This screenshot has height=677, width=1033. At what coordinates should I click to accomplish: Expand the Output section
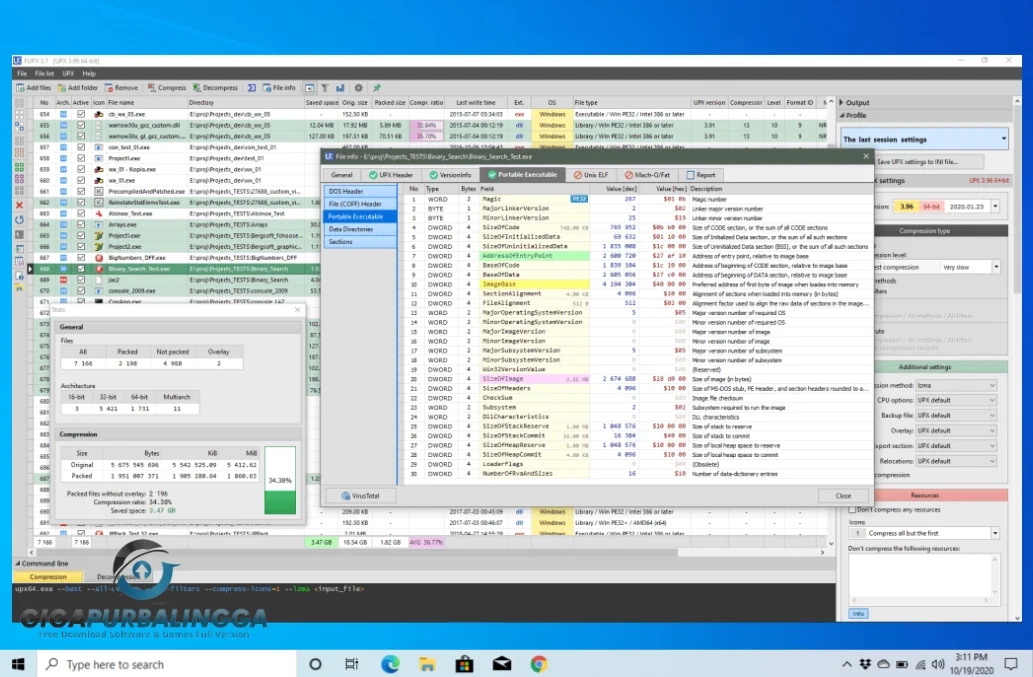pyautogui.click(x=841, y=103)
